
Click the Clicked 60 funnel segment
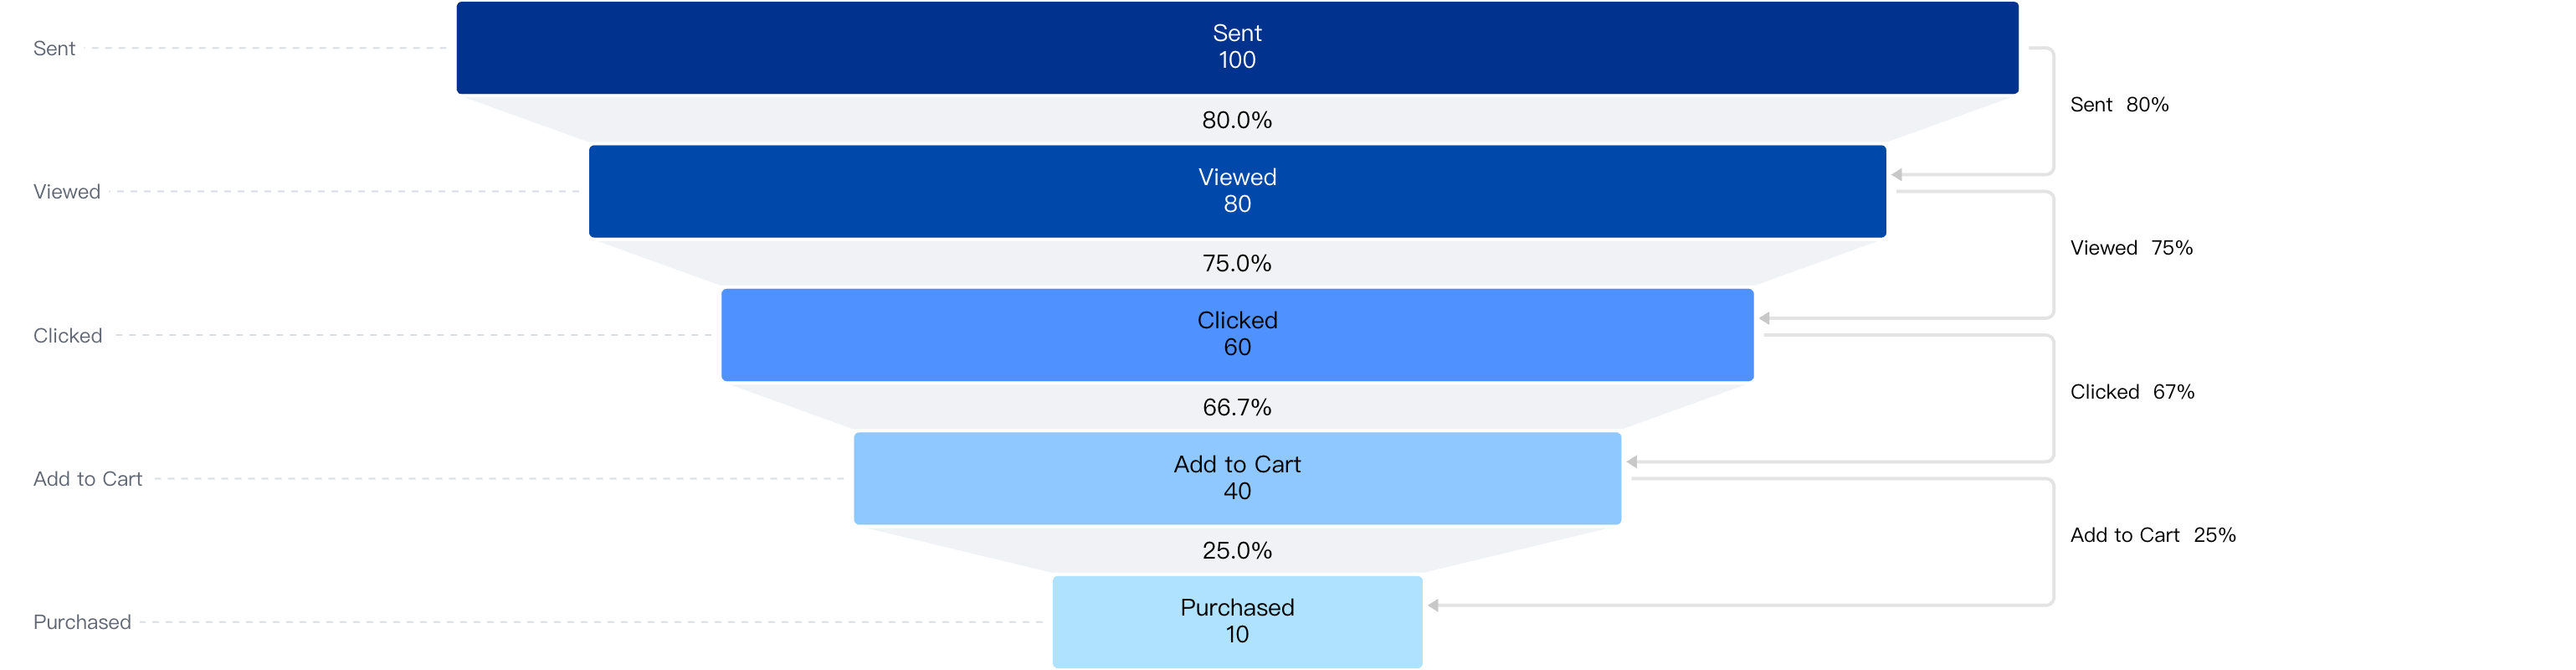point(1237,335)
